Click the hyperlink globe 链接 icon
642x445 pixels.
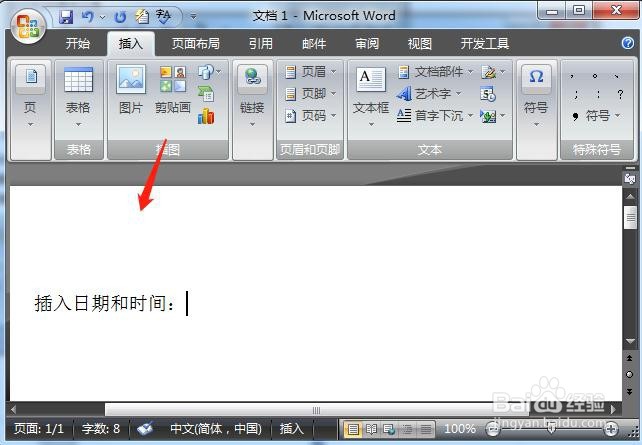click(253, 77)
